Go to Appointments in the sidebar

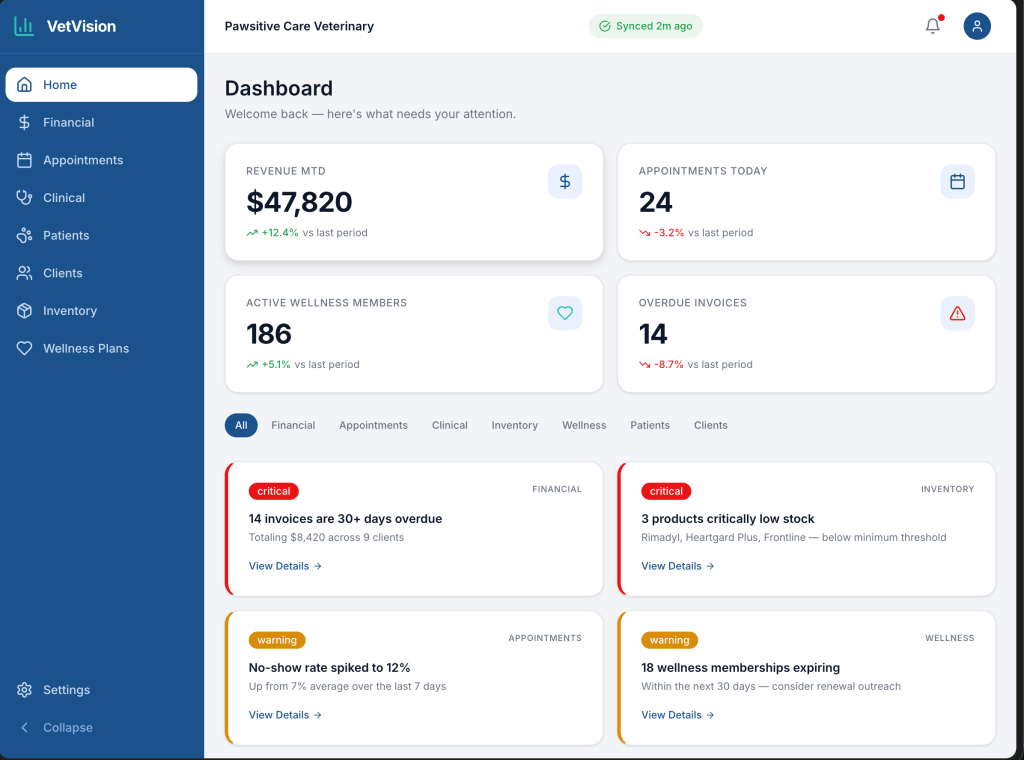(x=83, y=160)
